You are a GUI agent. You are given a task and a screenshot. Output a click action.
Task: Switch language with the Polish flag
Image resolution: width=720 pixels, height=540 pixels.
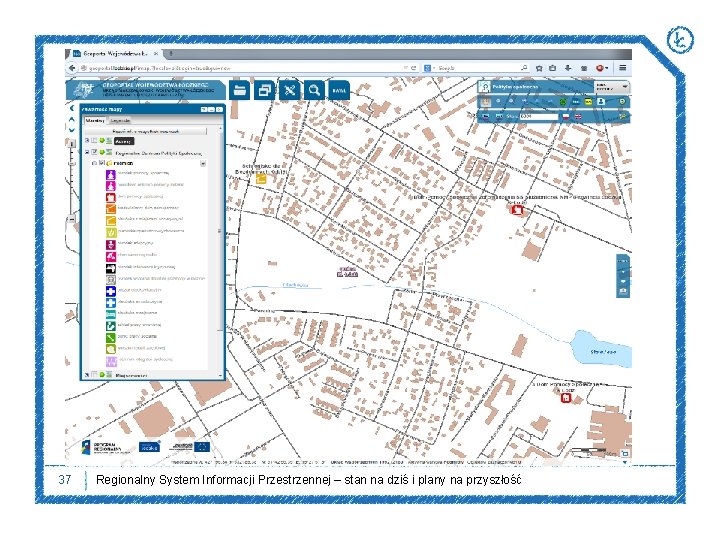pyautogui.click(x=566, y=117)
